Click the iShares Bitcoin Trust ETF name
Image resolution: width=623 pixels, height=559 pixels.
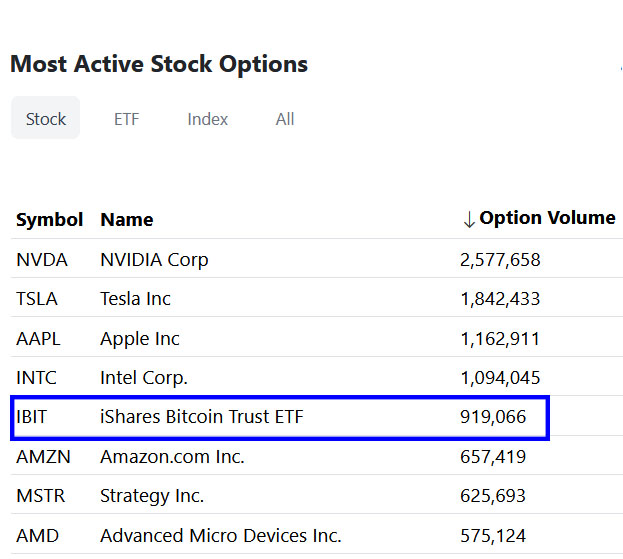click(201, 417)
